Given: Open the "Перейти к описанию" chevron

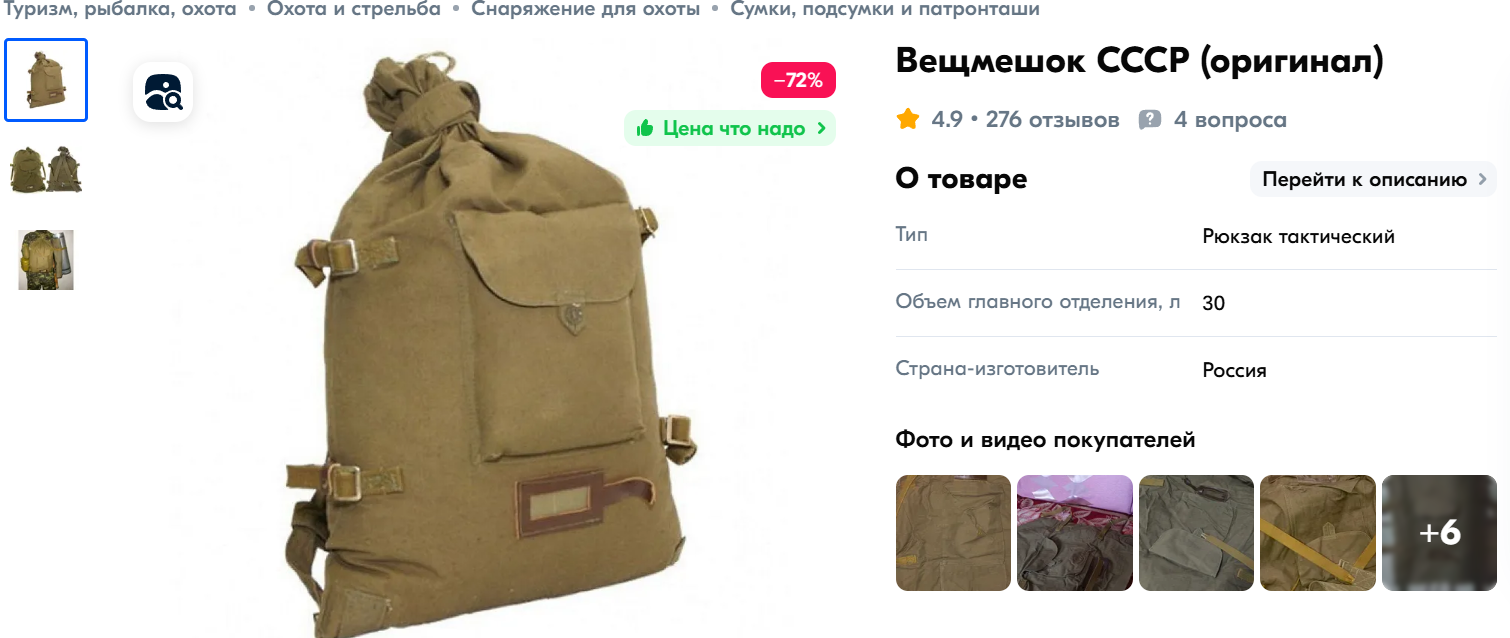Looking at the screenshot, I should 1484,180.
